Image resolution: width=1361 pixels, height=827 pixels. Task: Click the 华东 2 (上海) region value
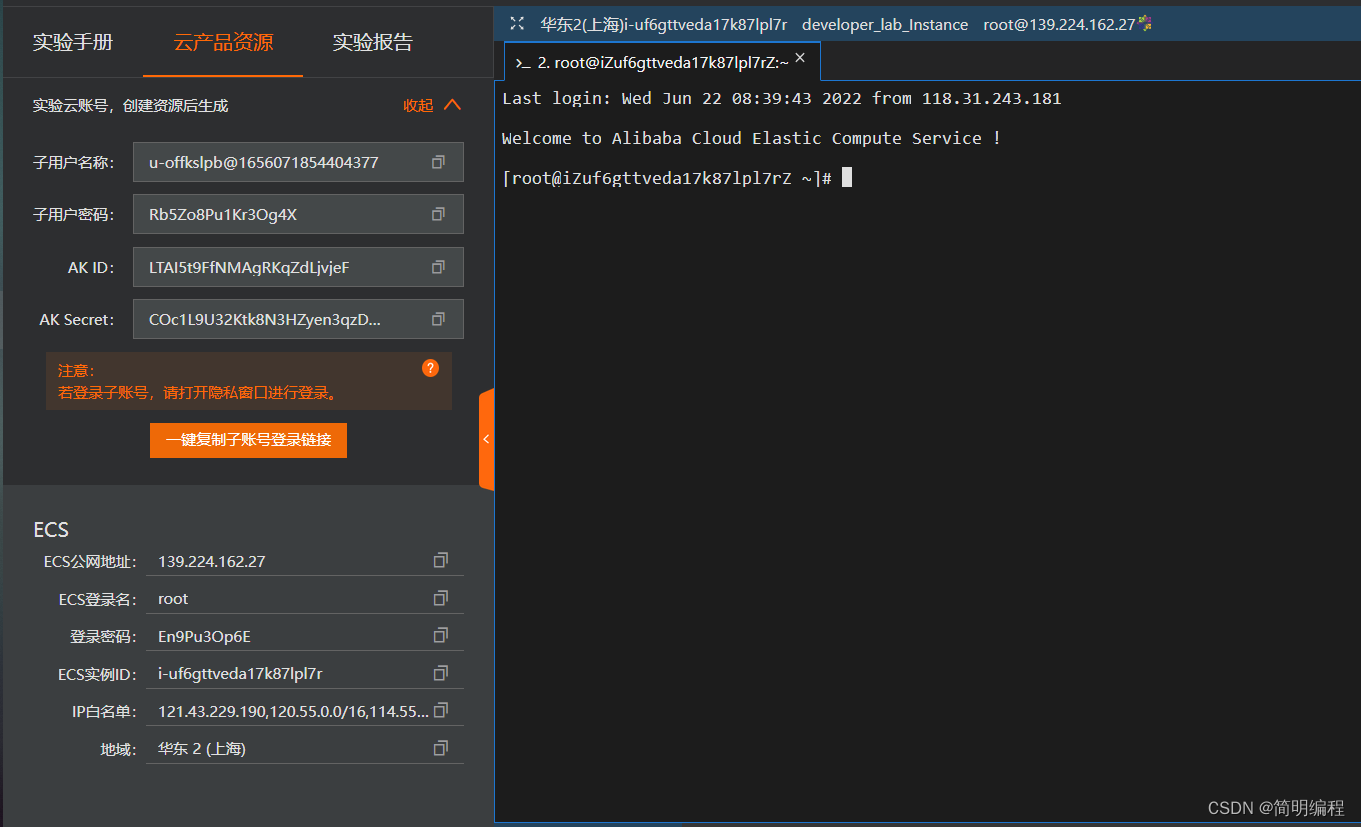click(x=202, y=748)
